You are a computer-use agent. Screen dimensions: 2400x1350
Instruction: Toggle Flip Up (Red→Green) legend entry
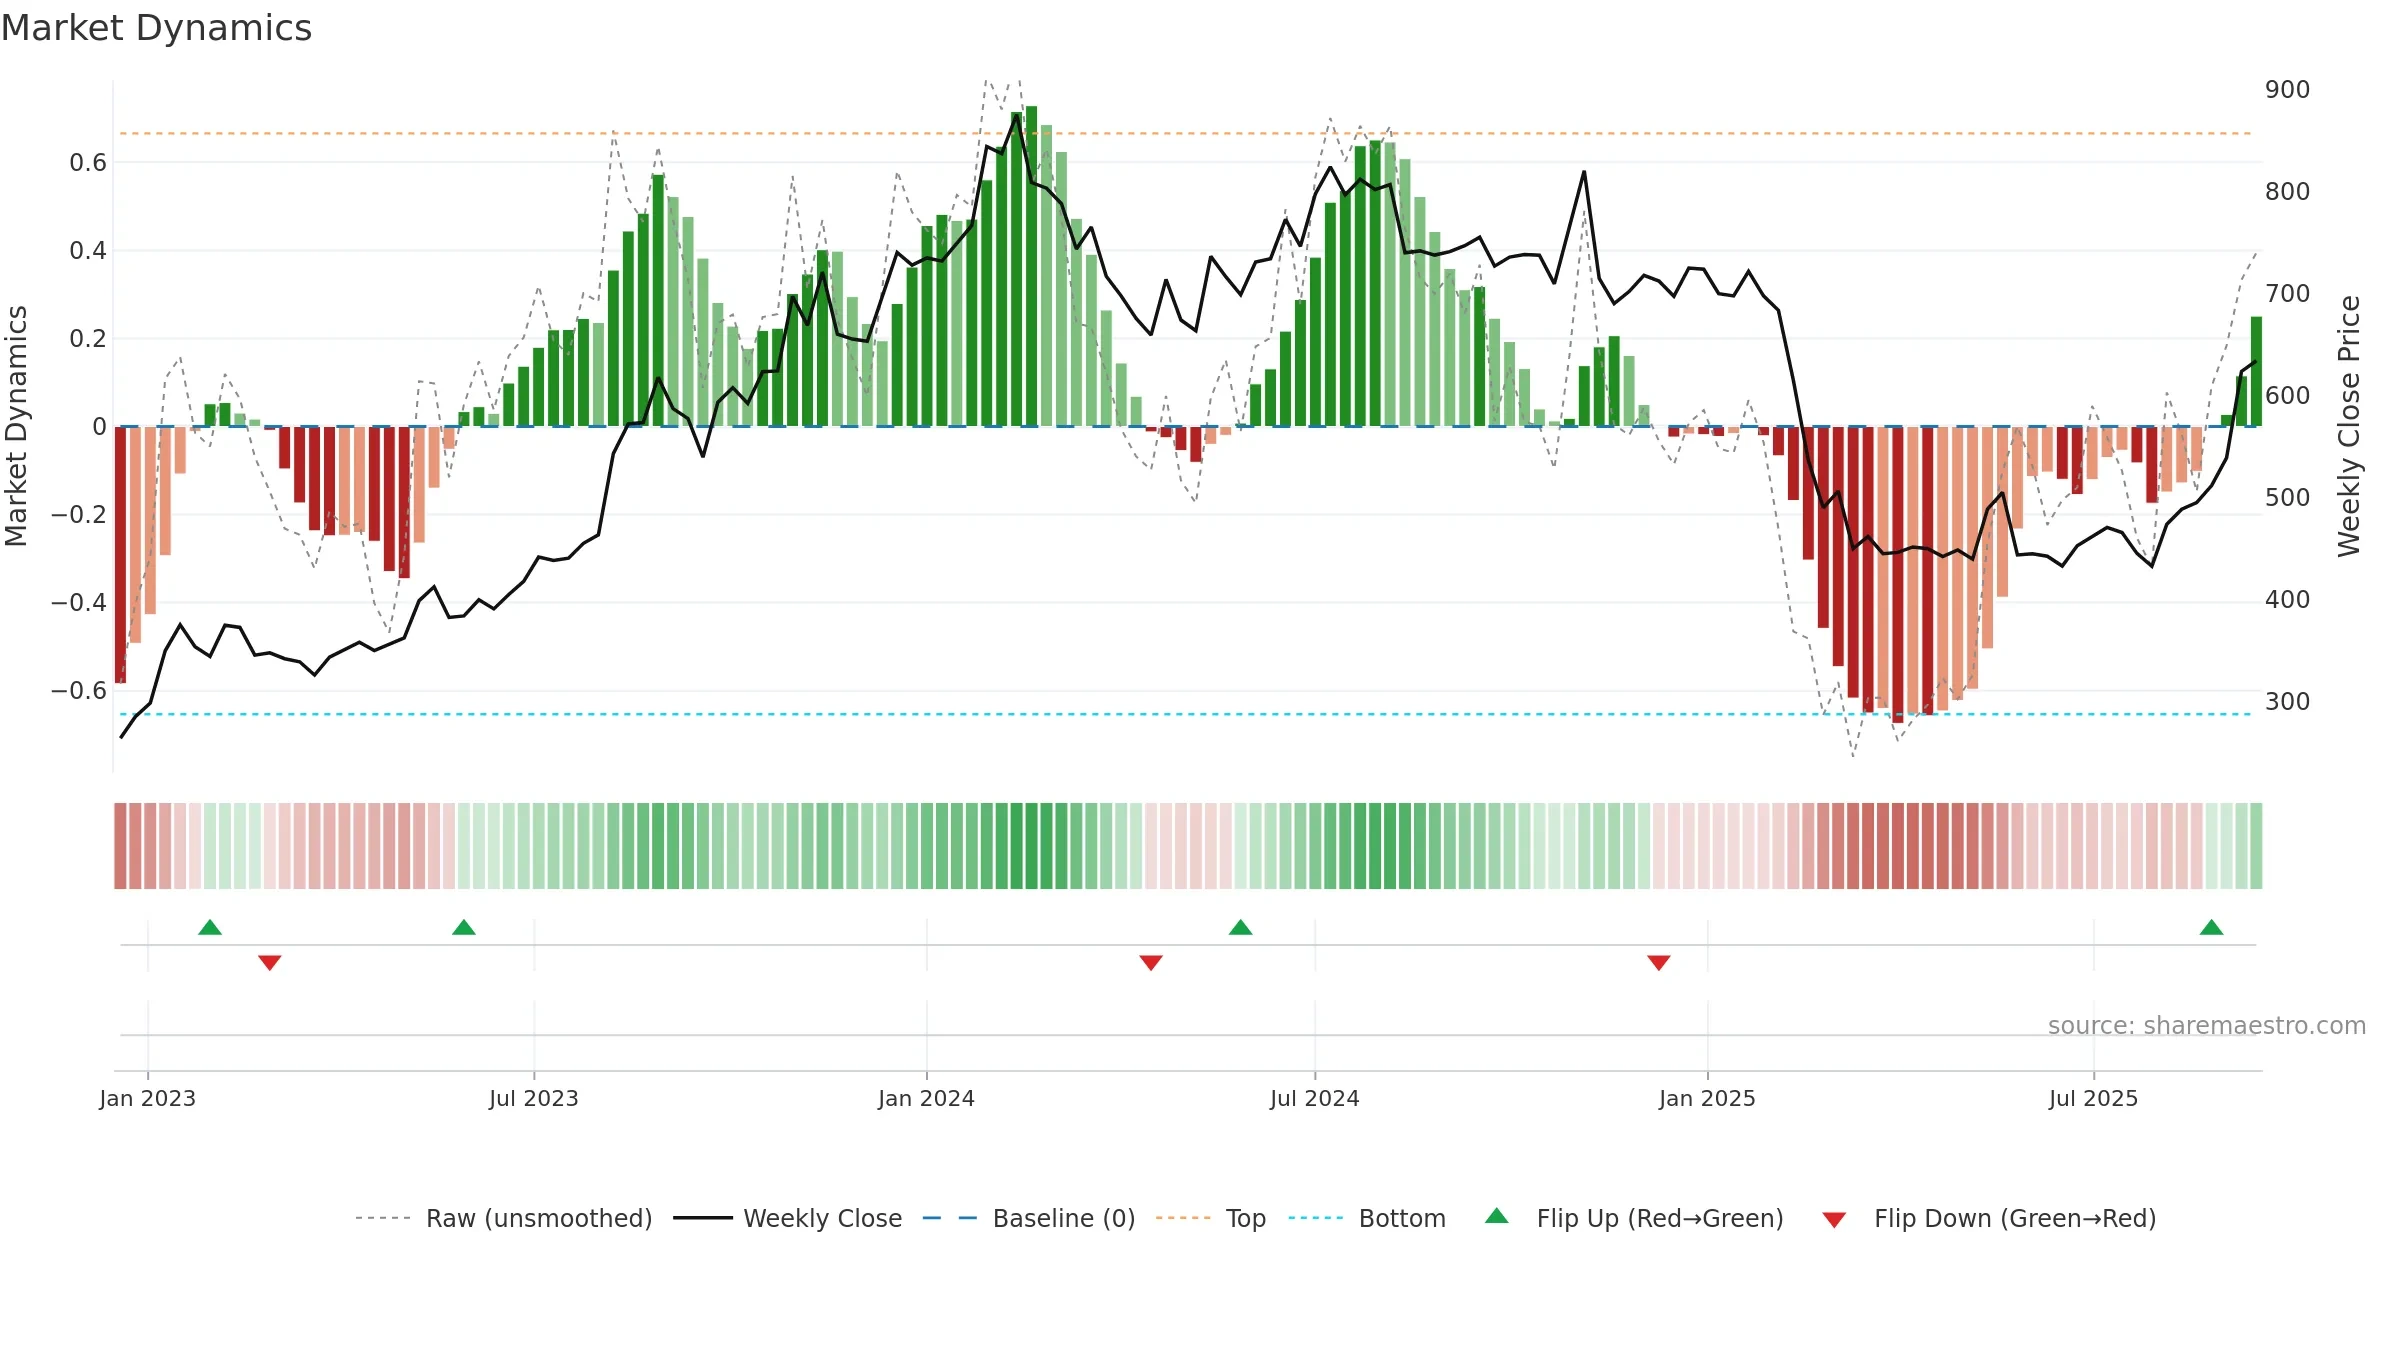1634,1218
